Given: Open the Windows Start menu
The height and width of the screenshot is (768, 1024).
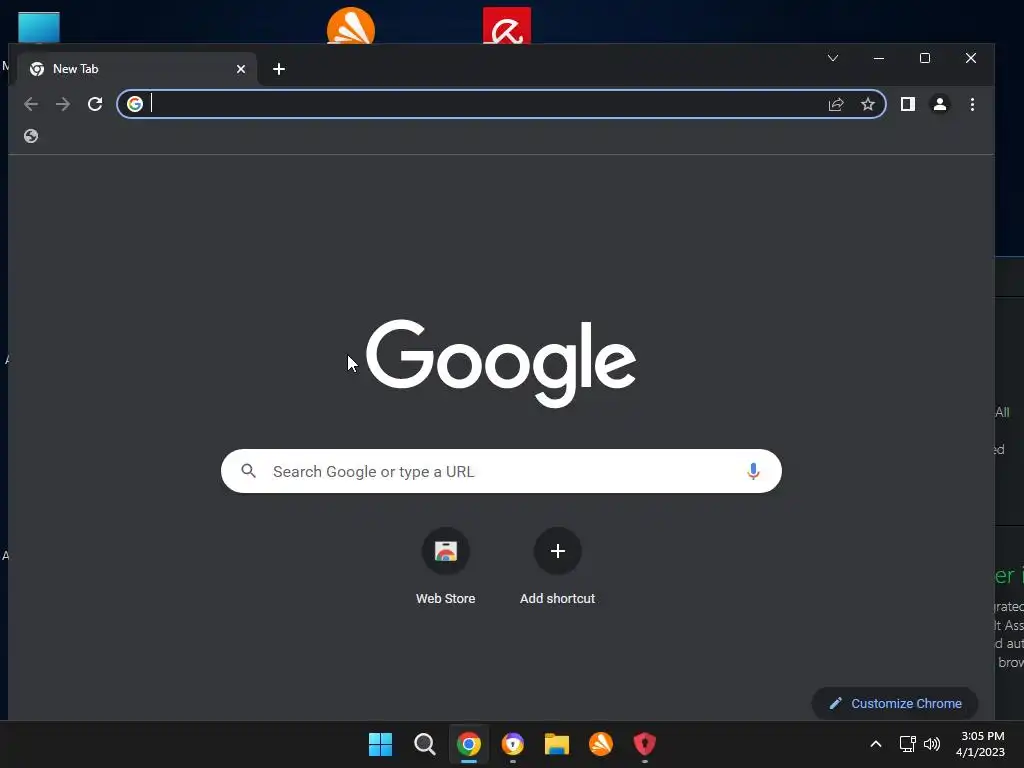Looking at the screenshot, I should 380,744.
